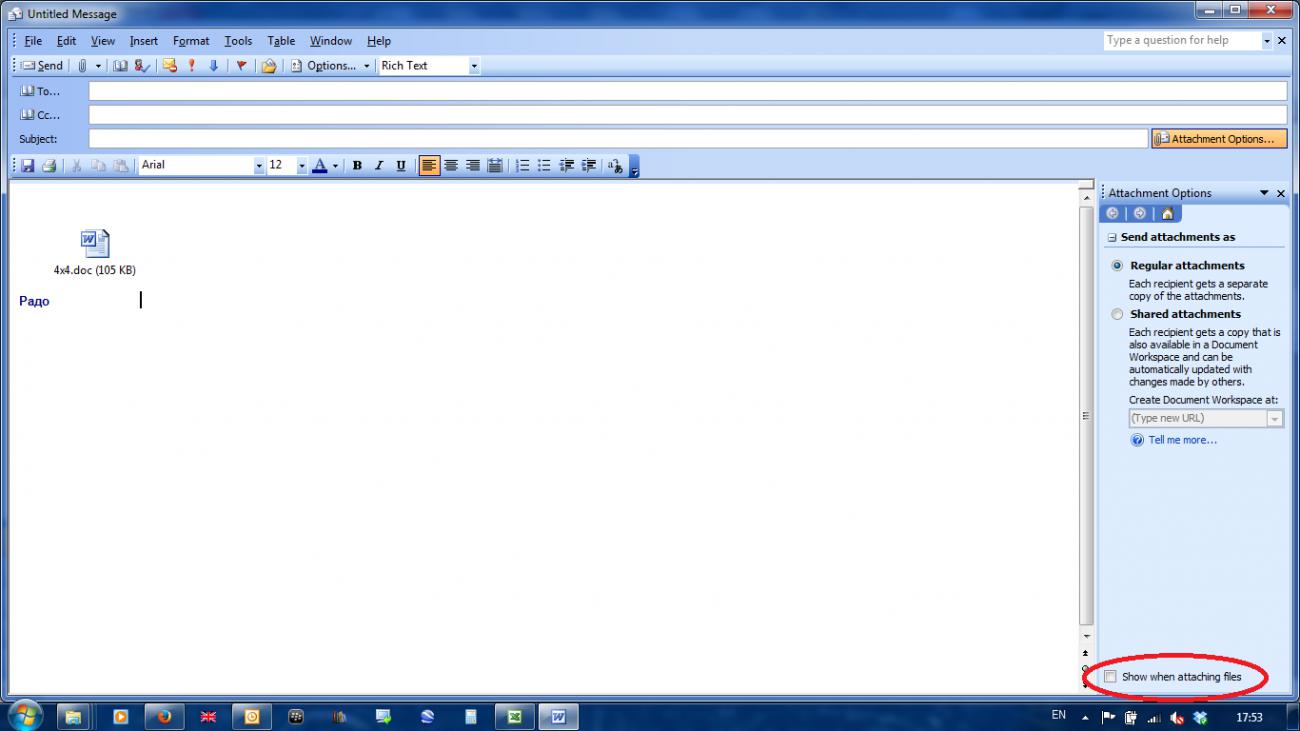Image resolution: width=1300 pixels, height=731 pixels.
Task: Click the Send button
Action: pos(42,66)
